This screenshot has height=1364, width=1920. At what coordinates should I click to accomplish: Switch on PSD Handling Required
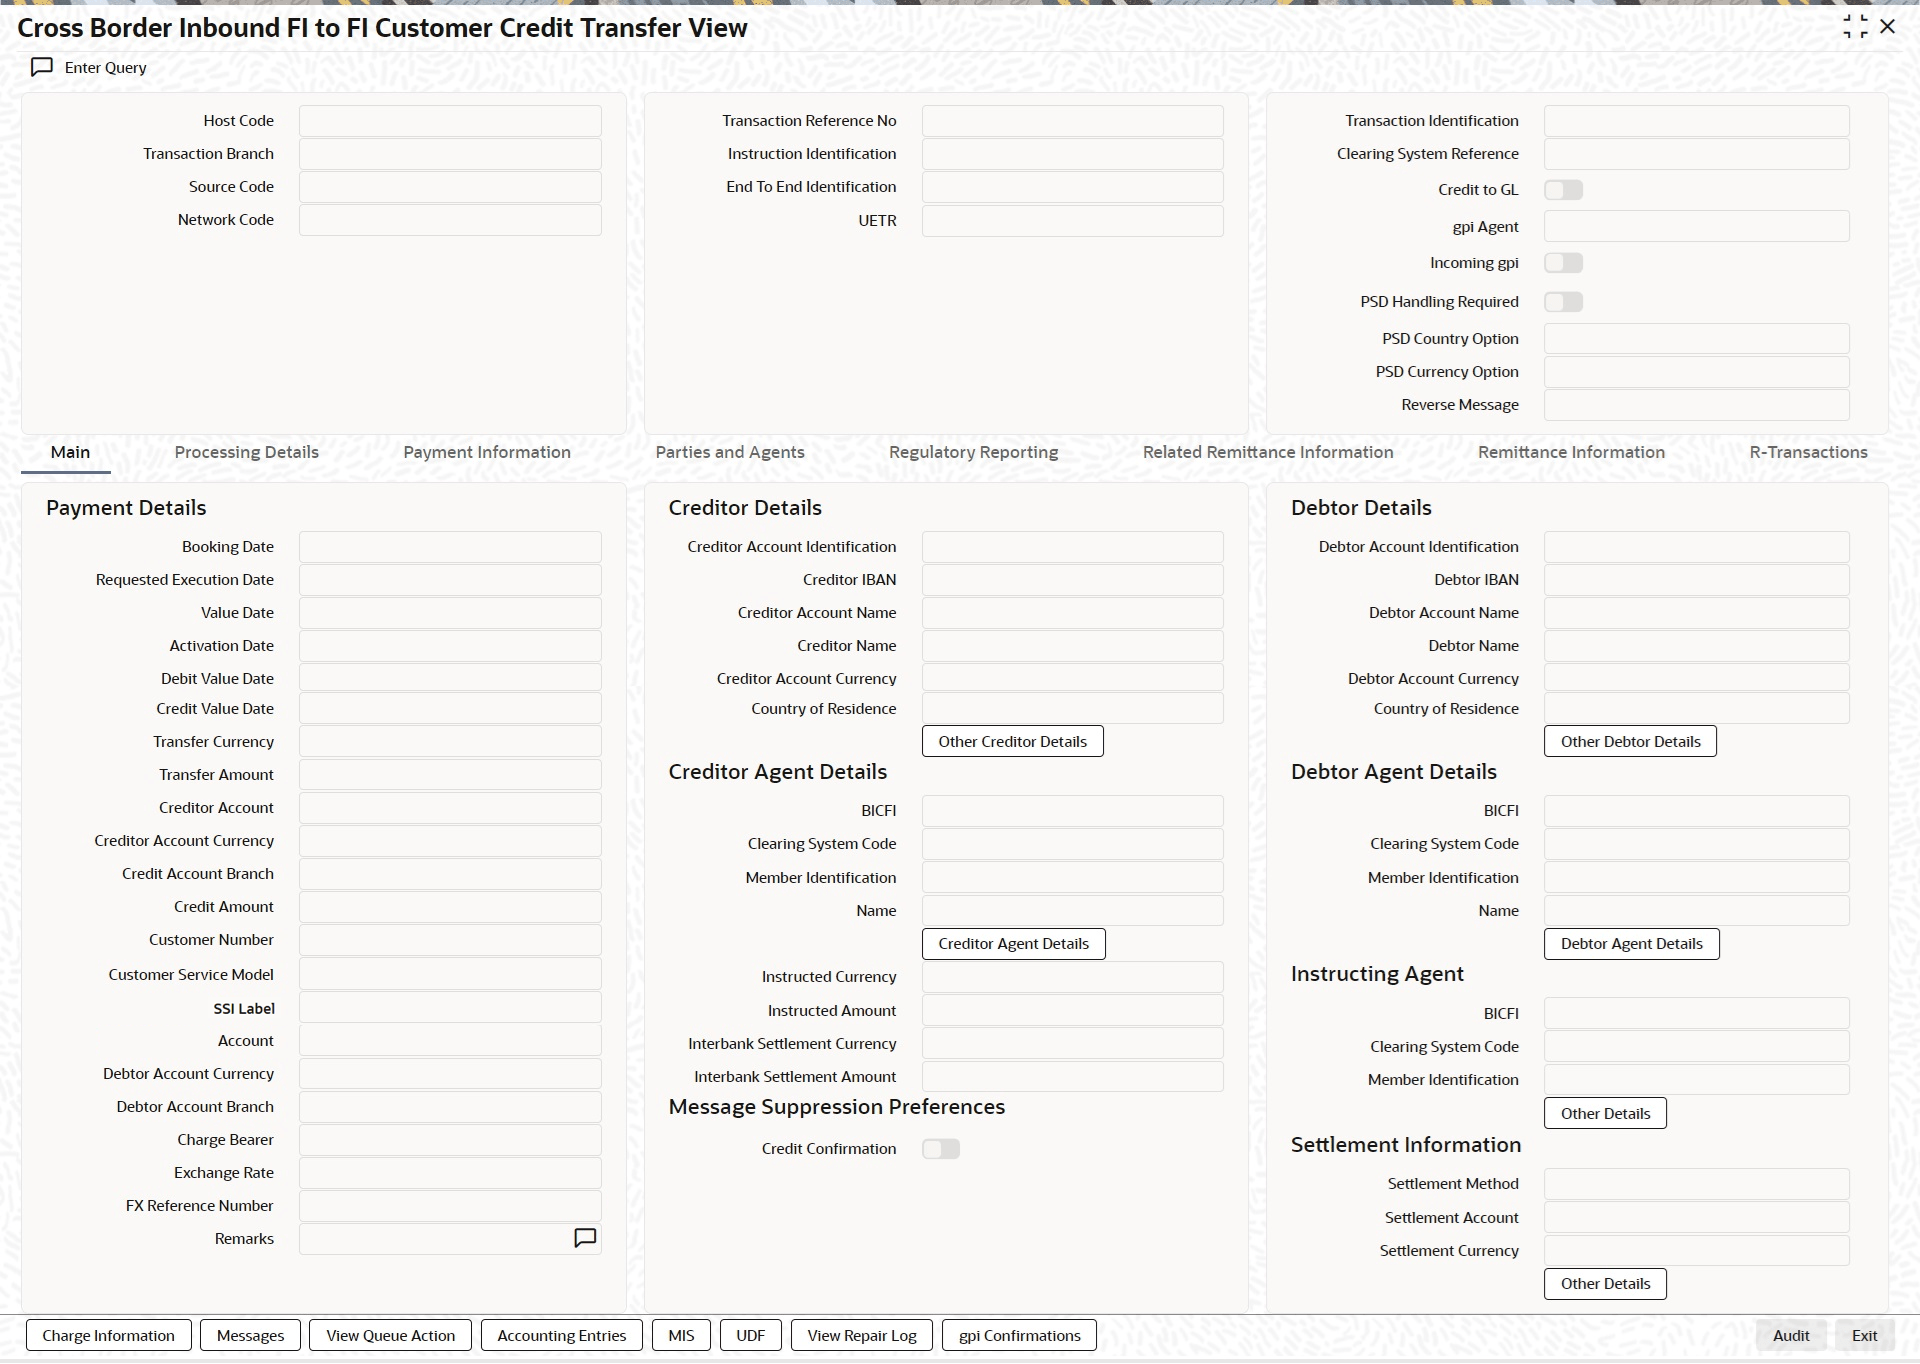(x=1563, y=302)
